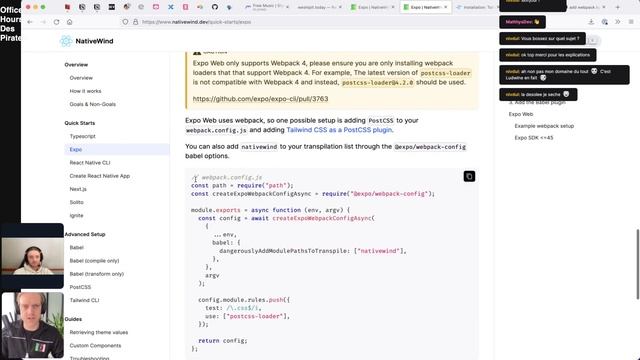Viewport: 640px width, 360px height.
Task: Switch to the Free Music tab
Action: click(267, 7)
